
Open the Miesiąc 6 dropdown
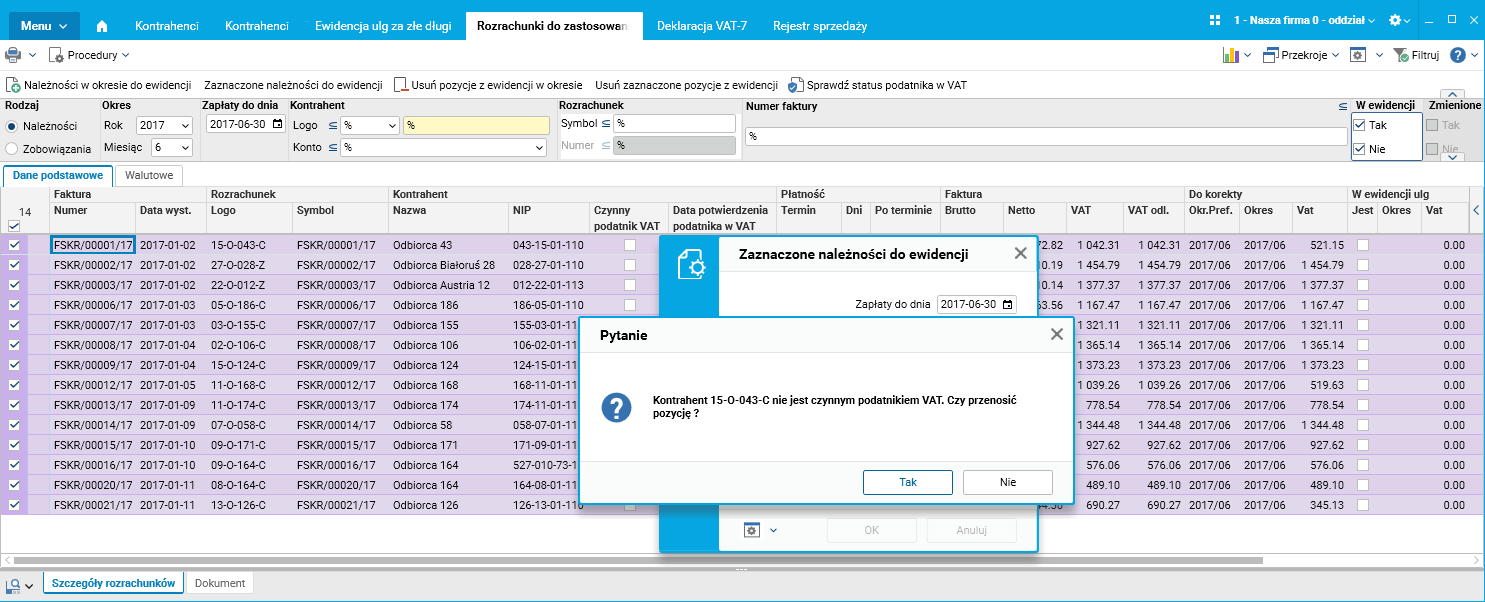[185, 147]
